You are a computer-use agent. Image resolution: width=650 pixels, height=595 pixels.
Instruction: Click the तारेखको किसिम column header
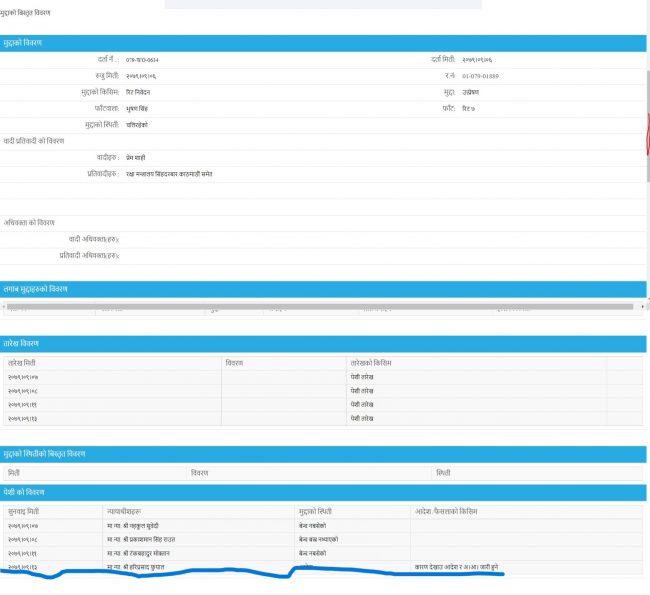371,362
